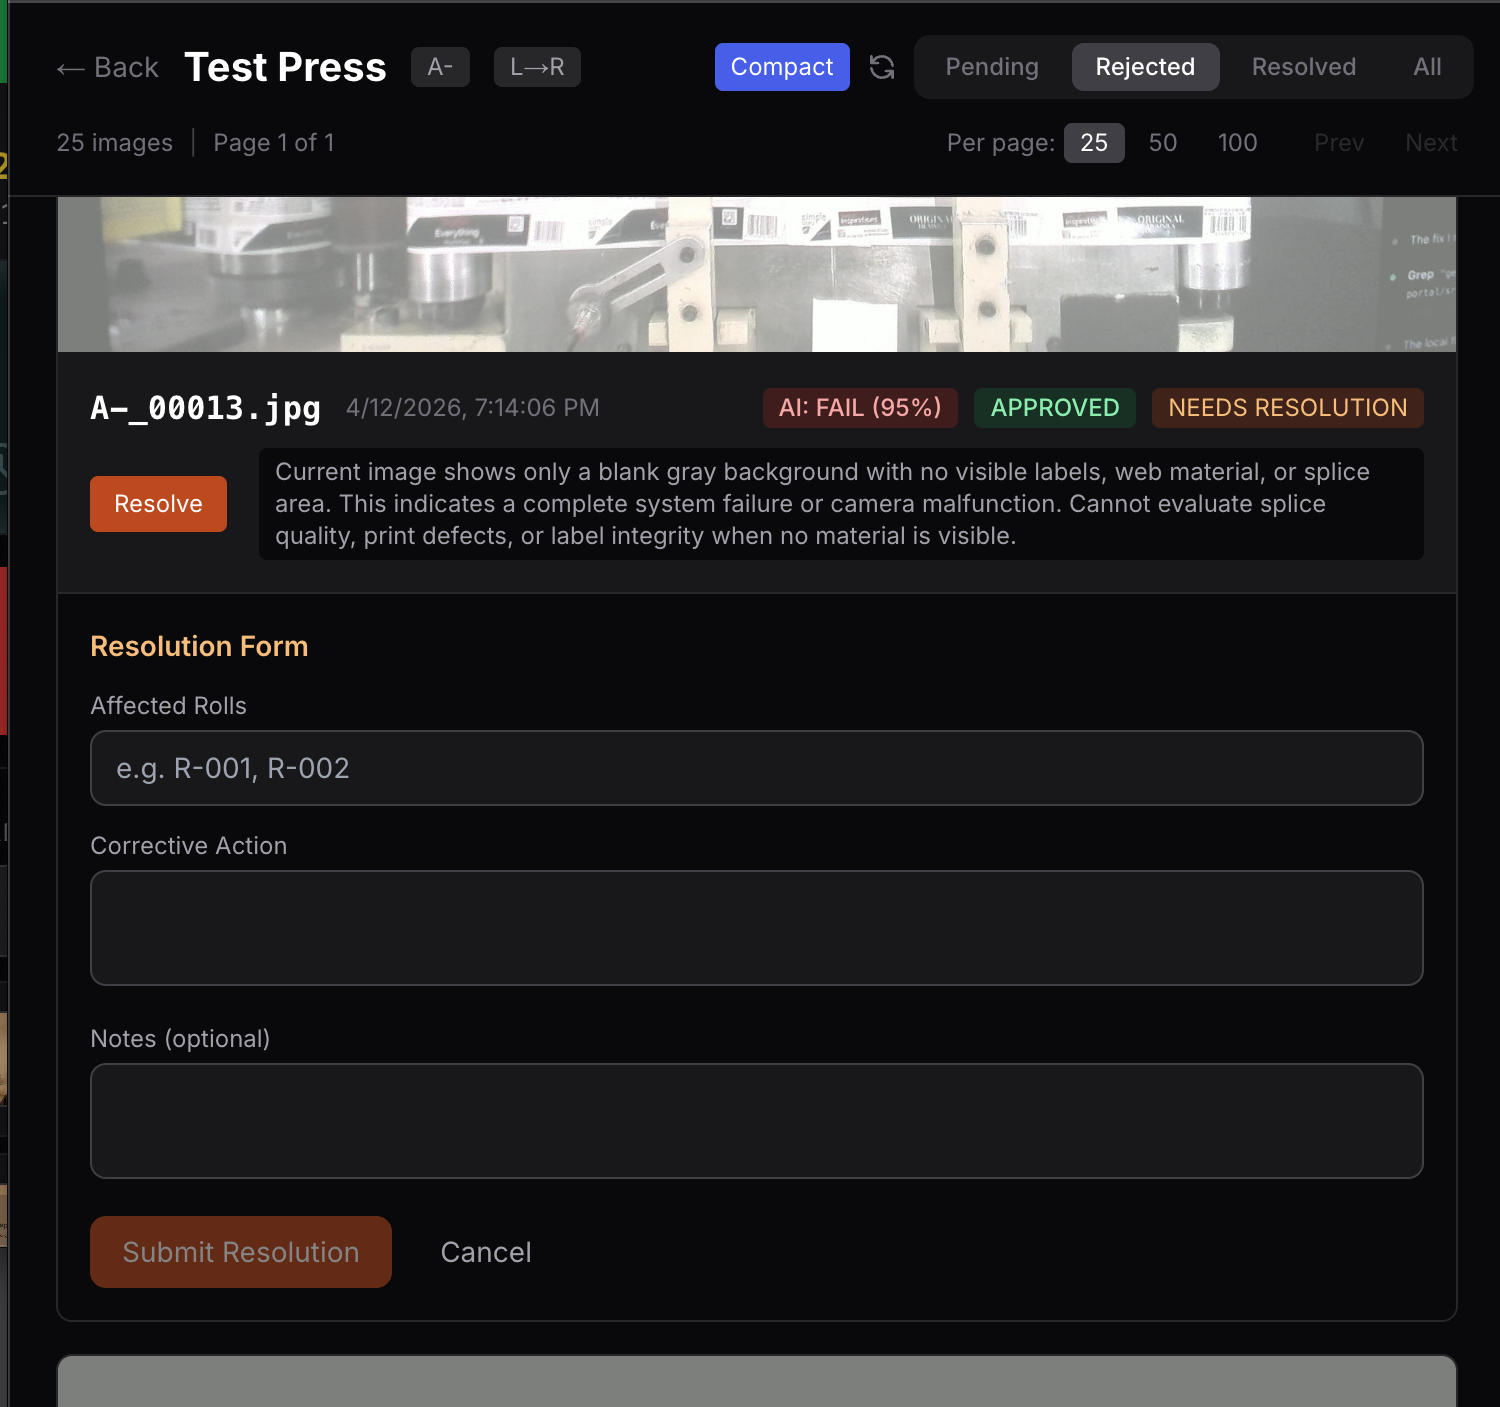Click the Prev page link
Viewport: 1500px width, 1407px height.
pos(1339,143)
